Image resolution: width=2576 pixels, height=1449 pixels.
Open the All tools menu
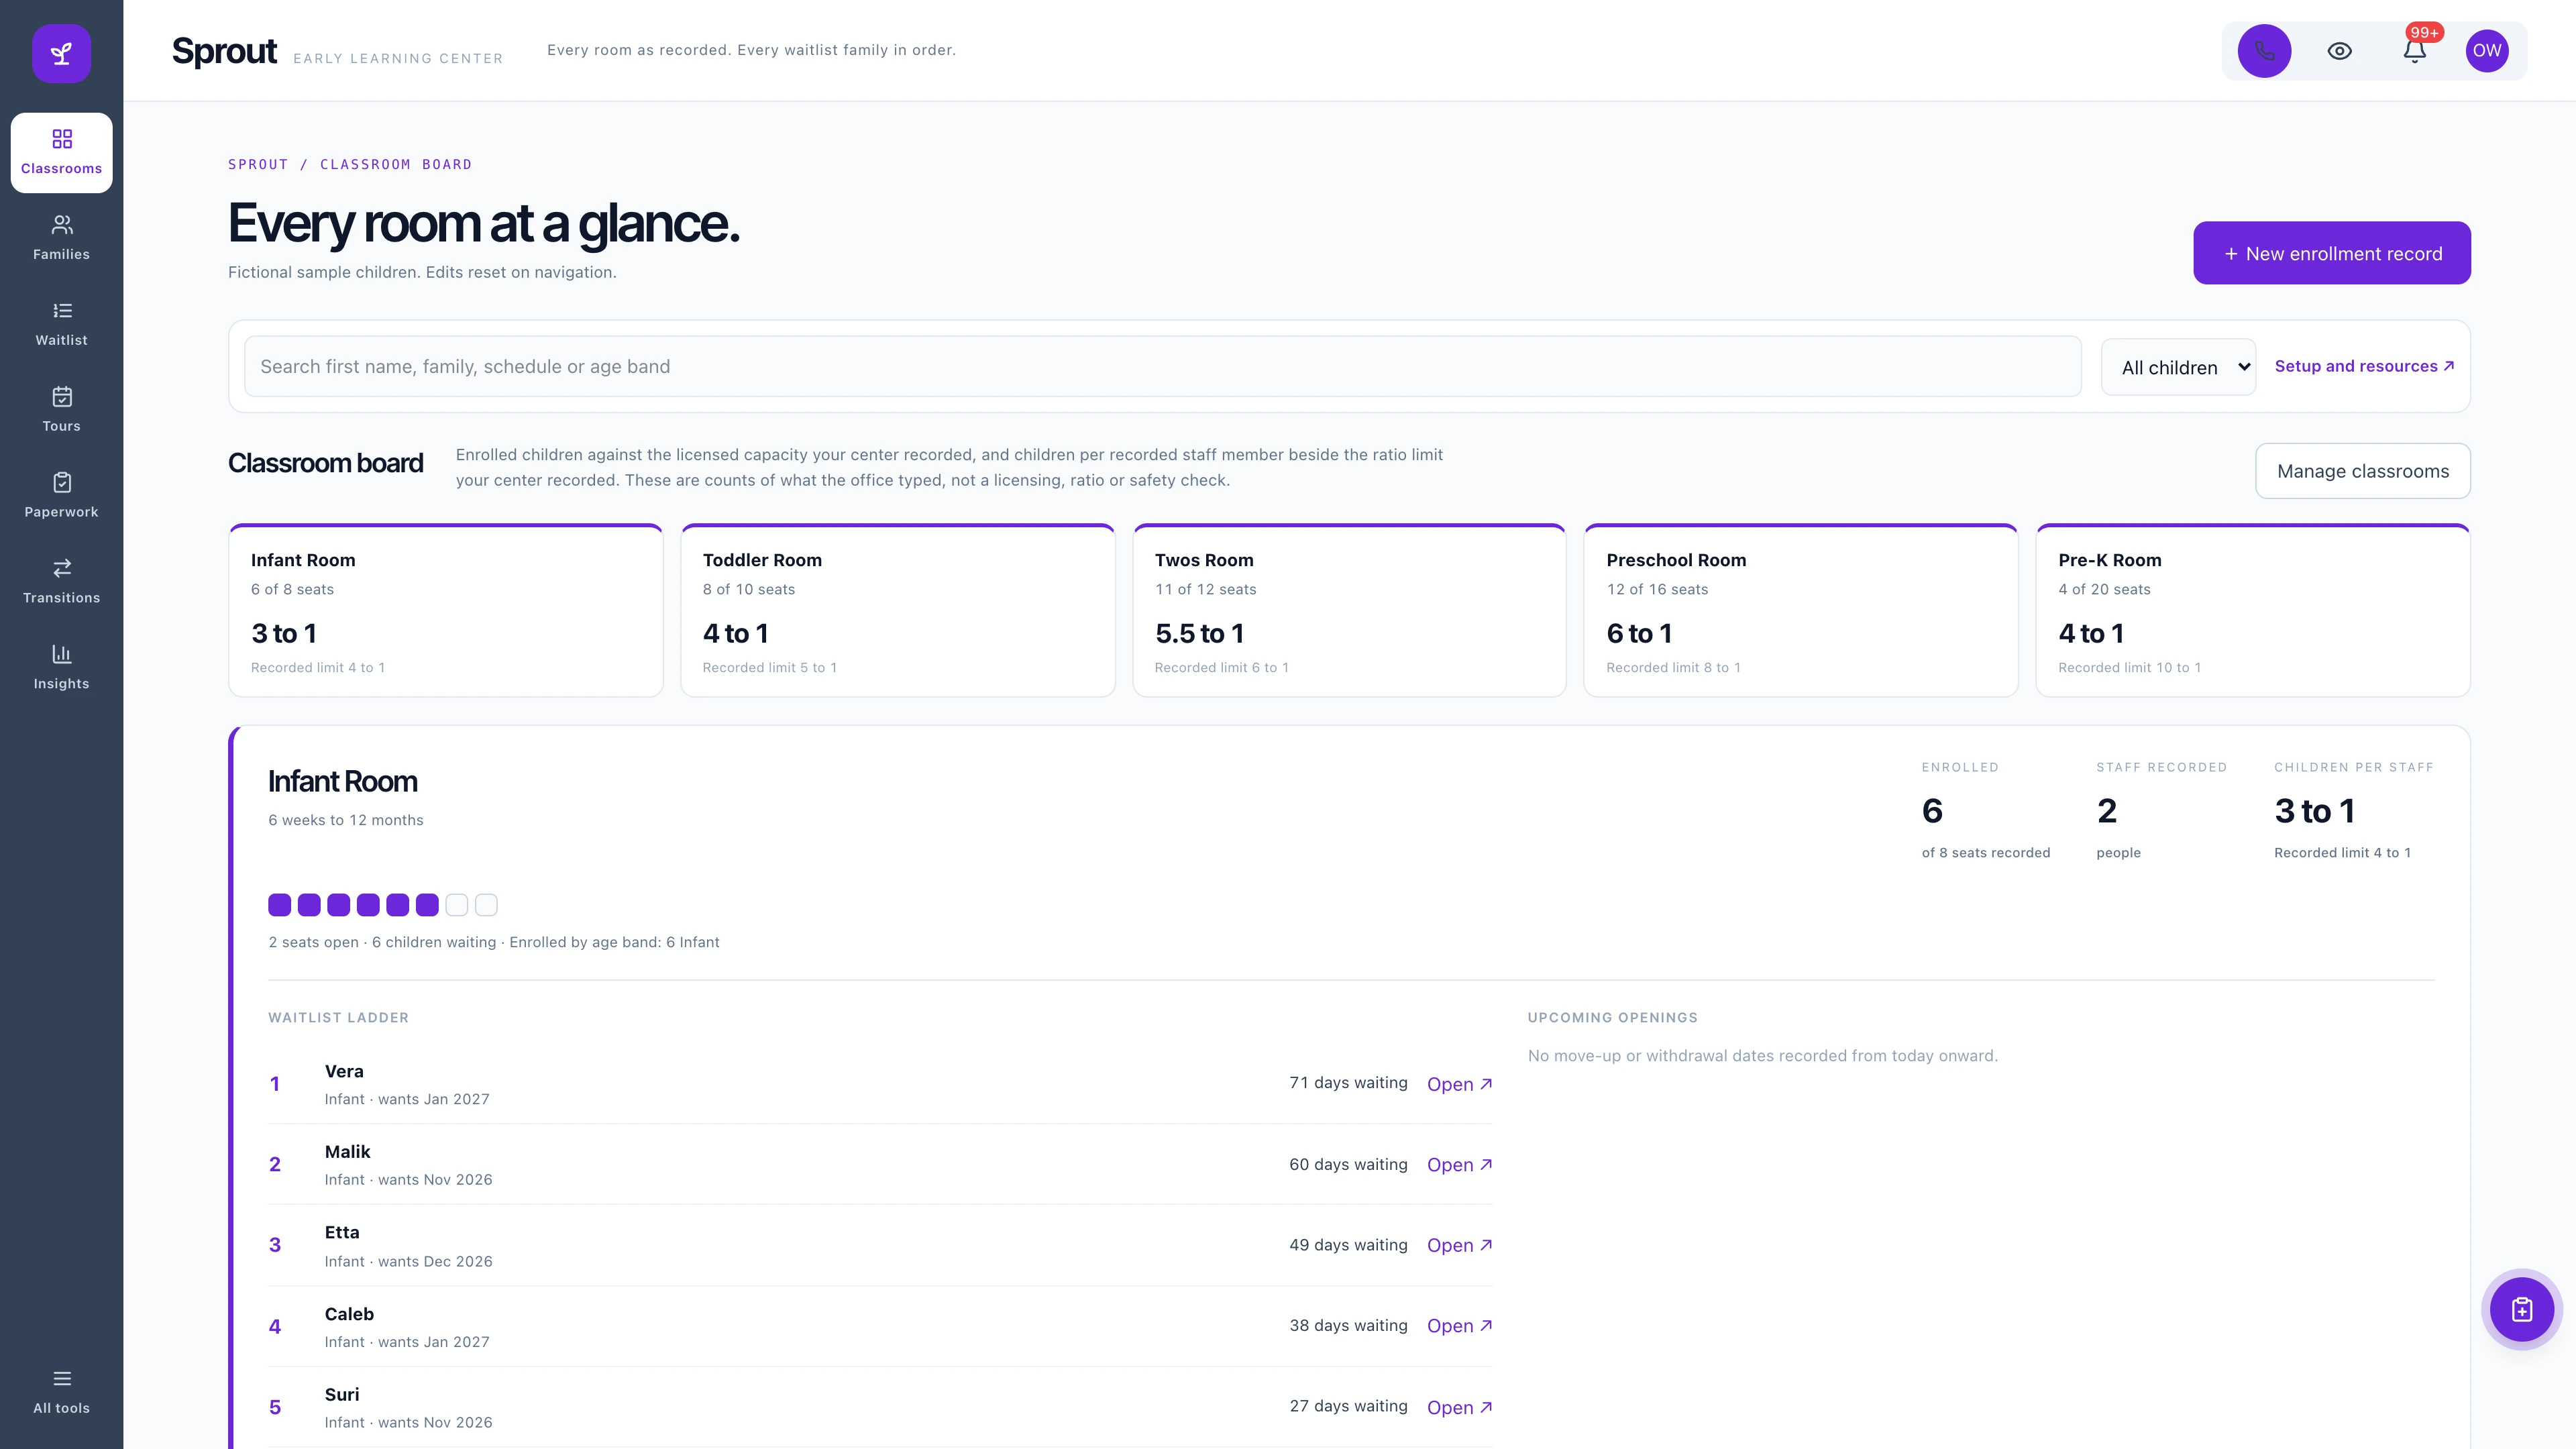tap(61, 1392)
